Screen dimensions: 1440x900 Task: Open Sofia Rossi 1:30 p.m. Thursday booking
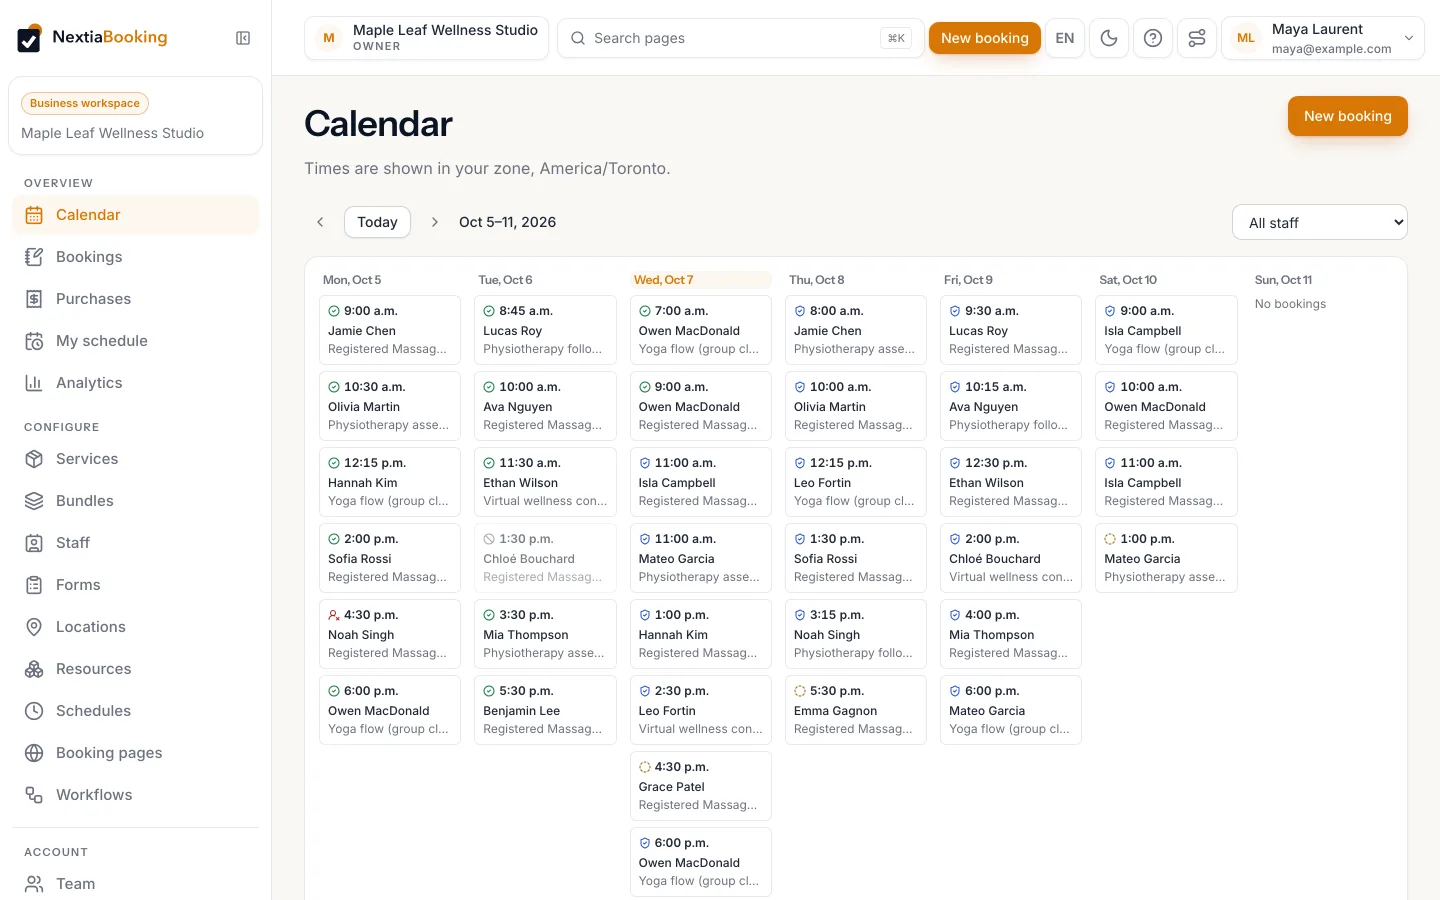[855, 558]
